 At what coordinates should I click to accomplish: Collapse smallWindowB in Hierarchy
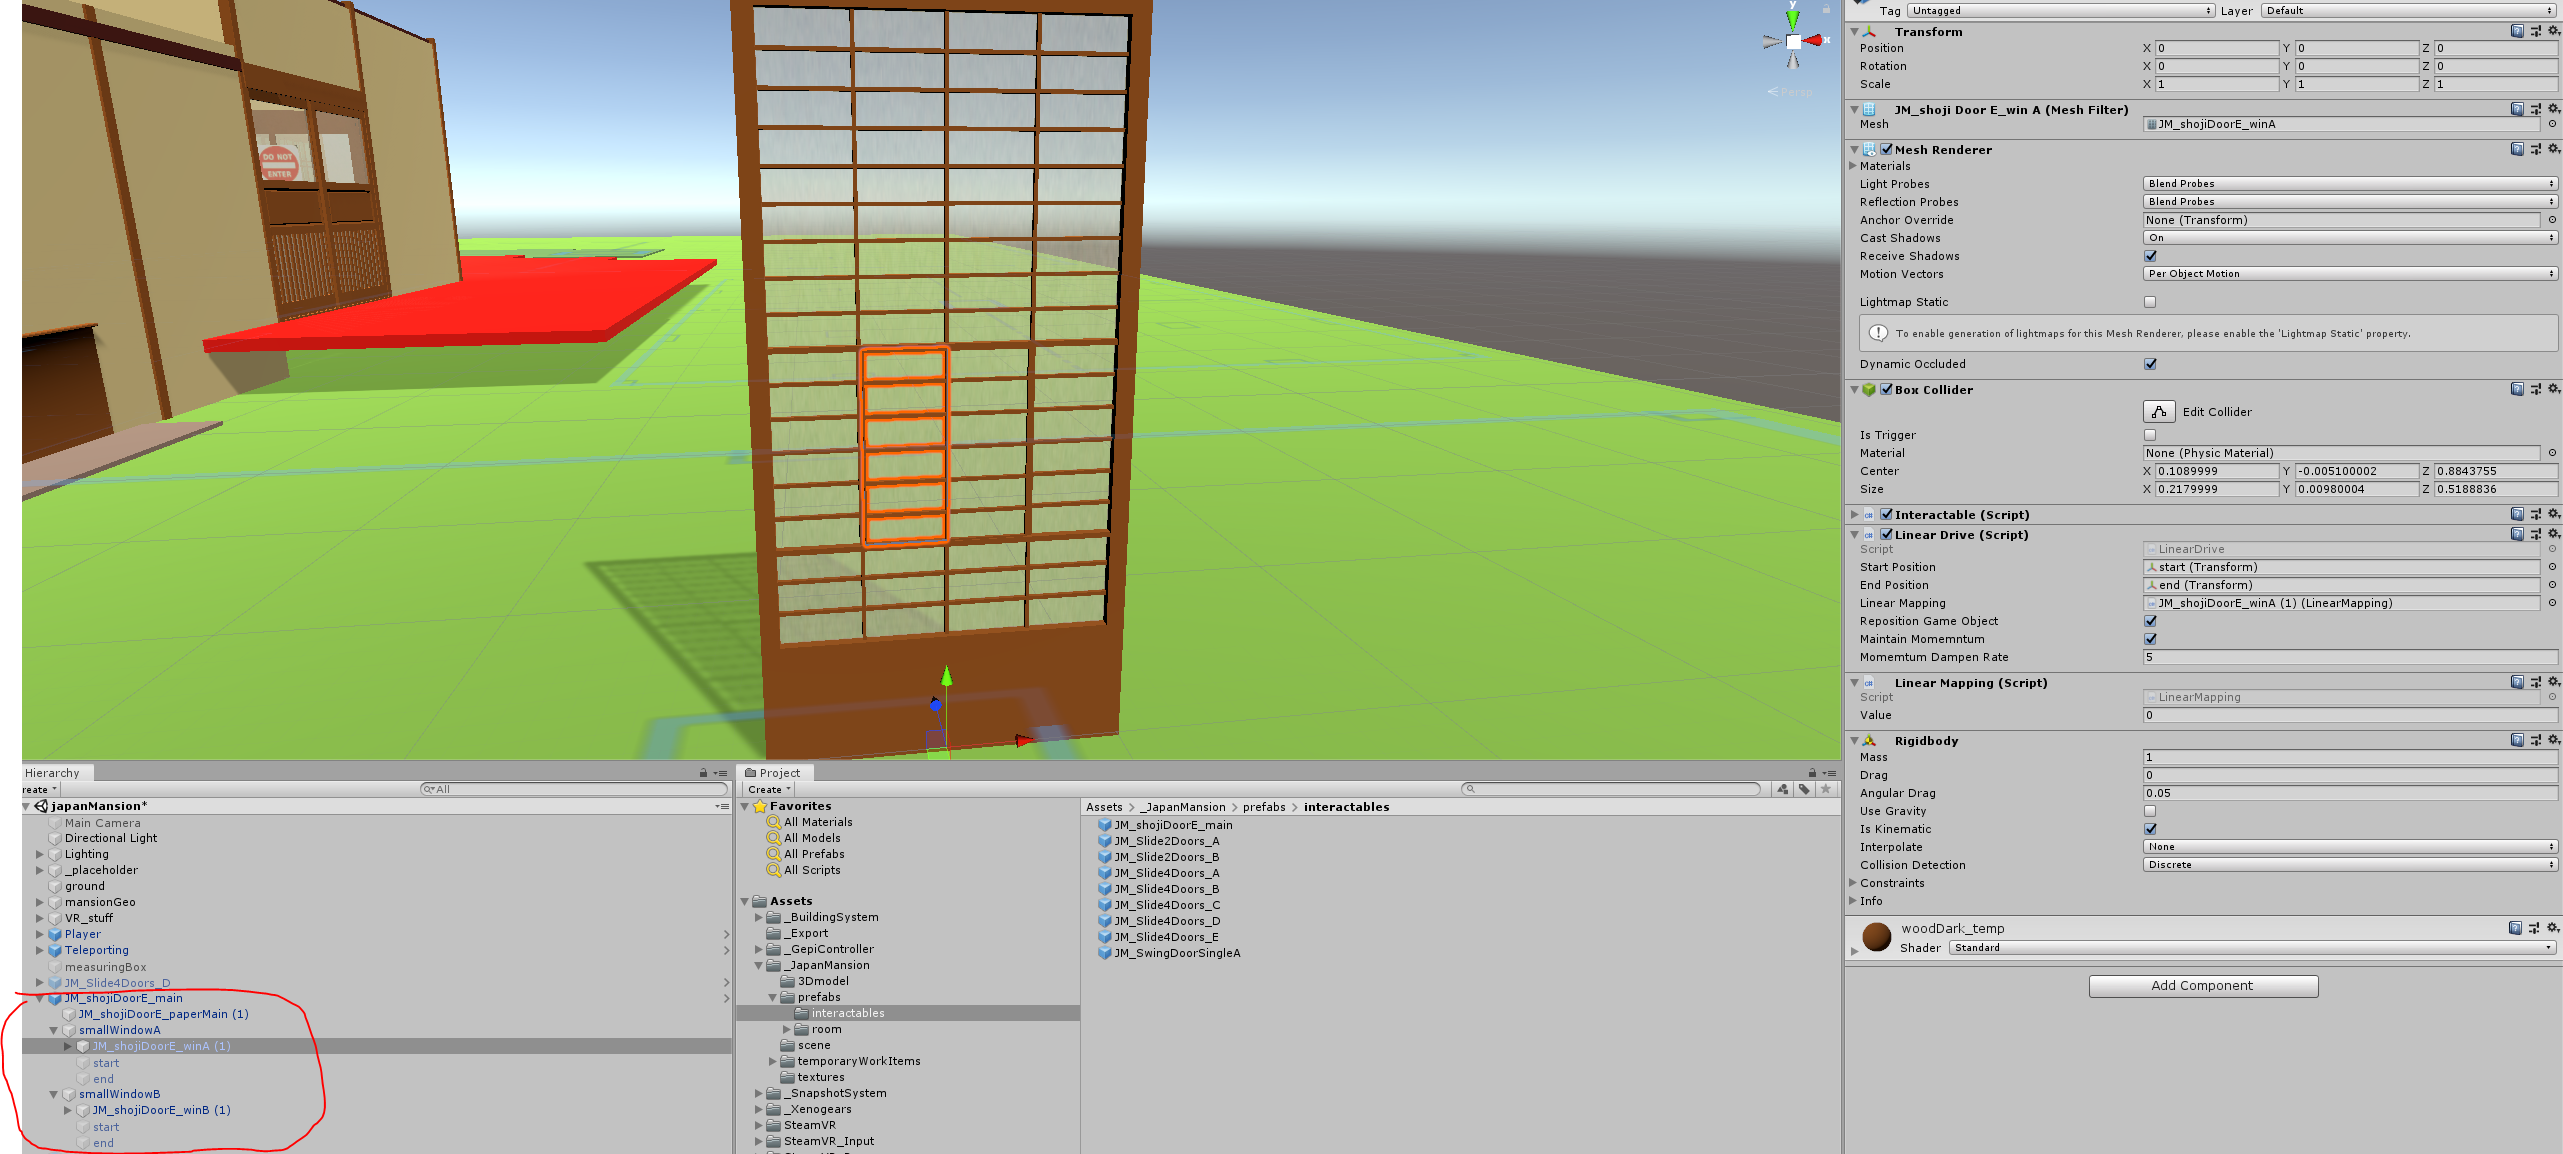pyautogui.click(x=54, y=1094)
